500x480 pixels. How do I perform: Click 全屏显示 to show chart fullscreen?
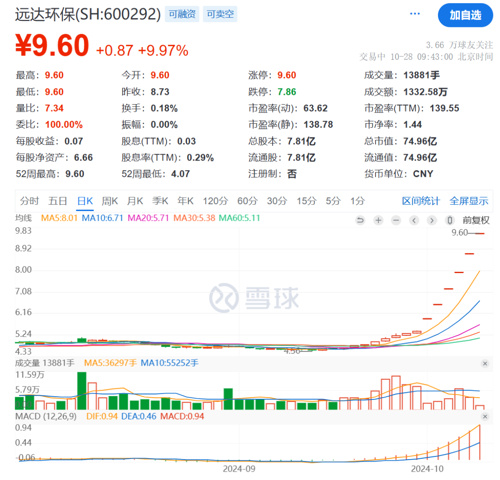click(469, 201)
